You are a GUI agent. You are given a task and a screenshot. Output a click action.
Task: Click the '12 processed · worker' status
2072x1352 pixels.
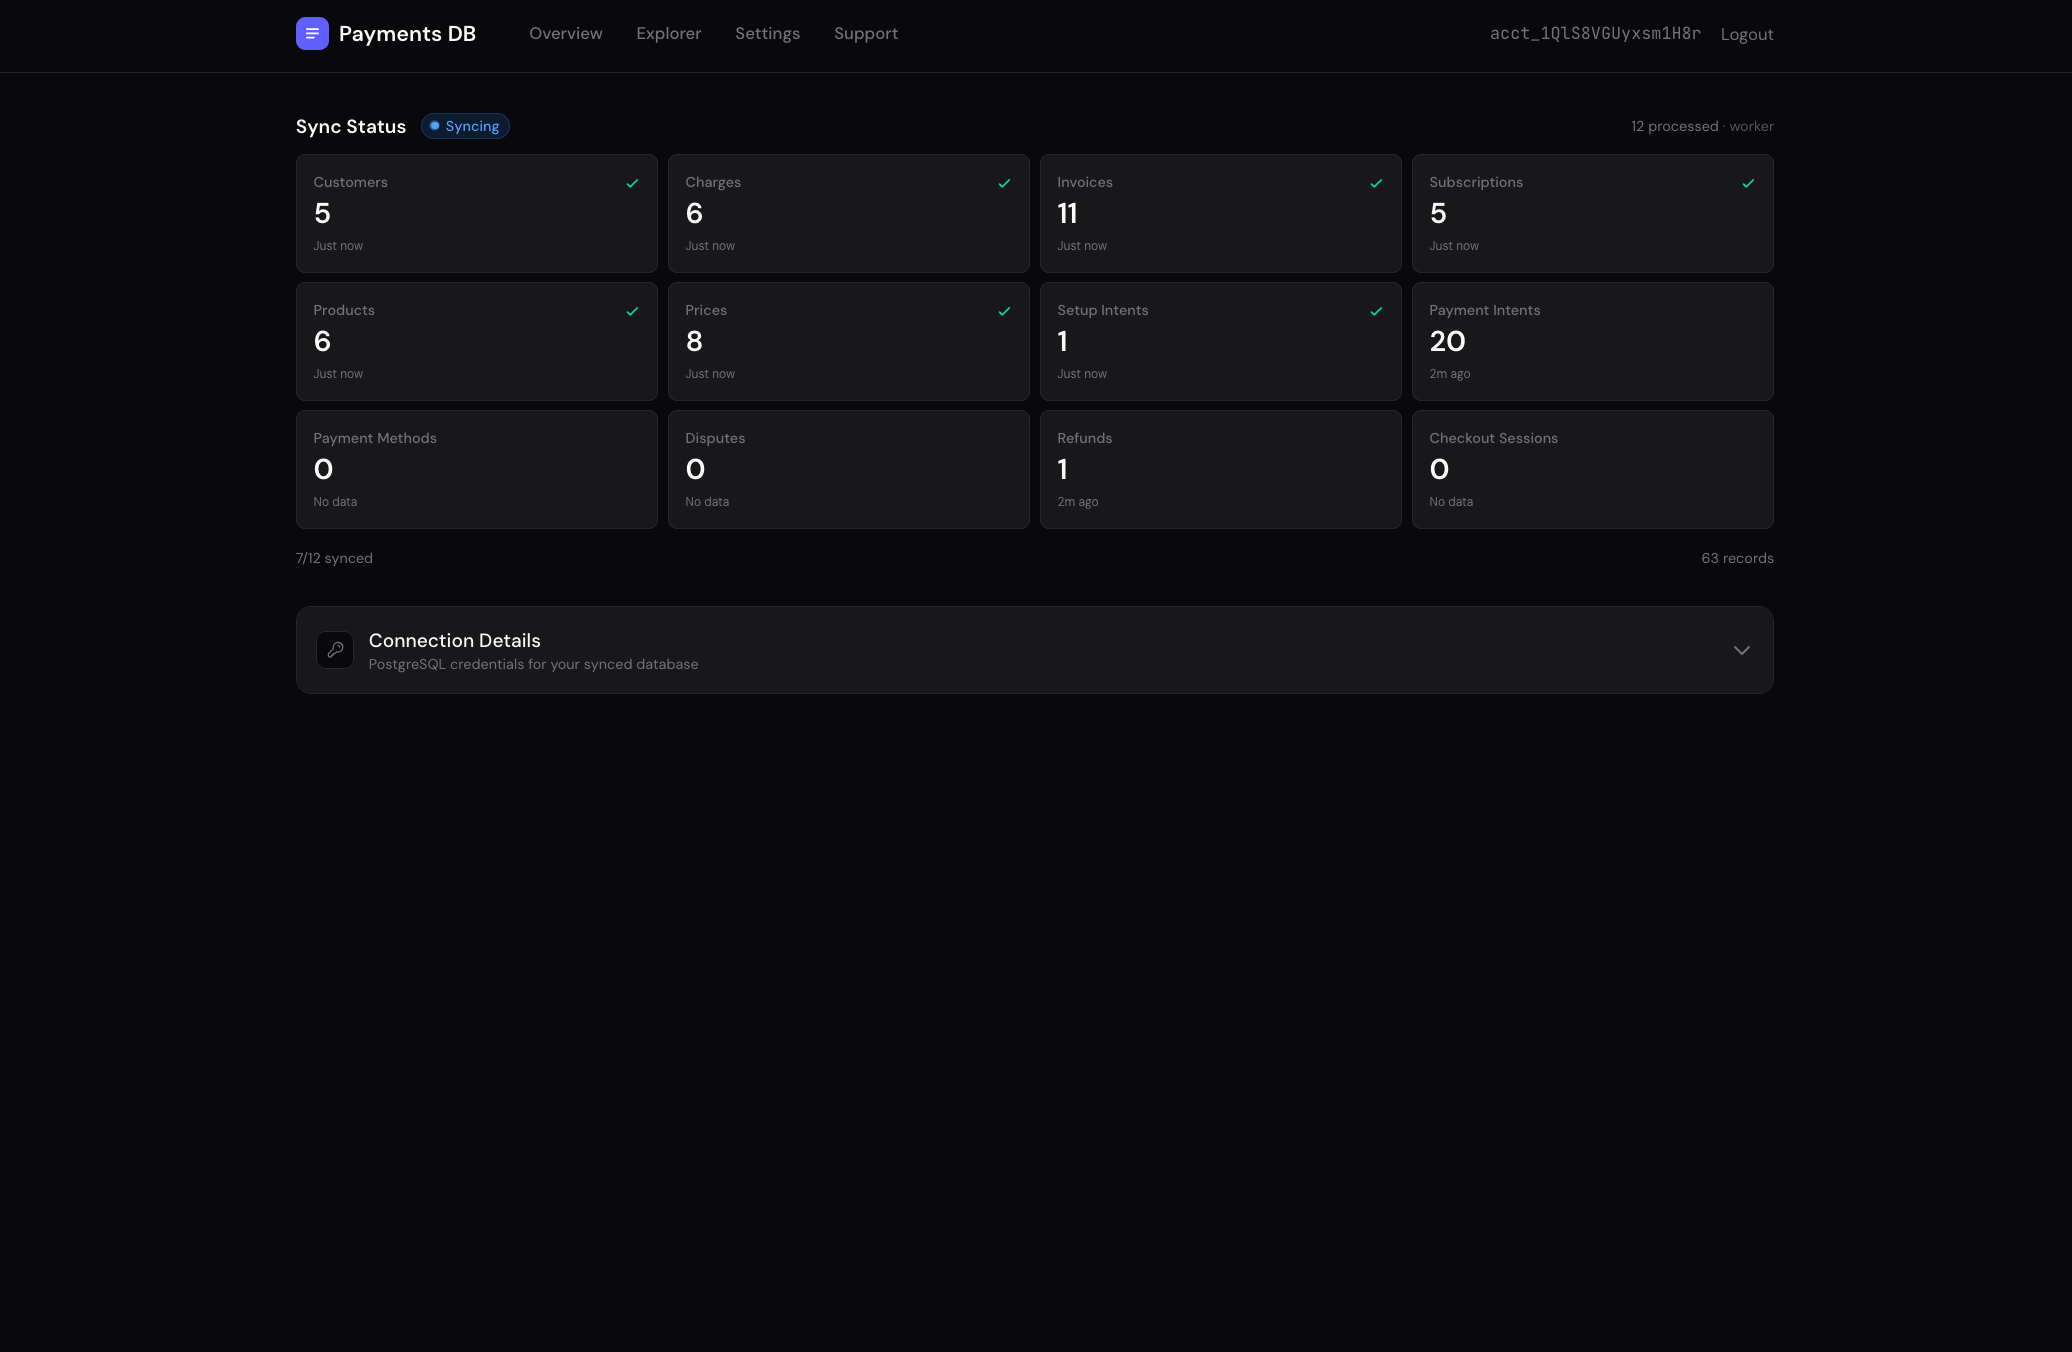[1702, 126]
